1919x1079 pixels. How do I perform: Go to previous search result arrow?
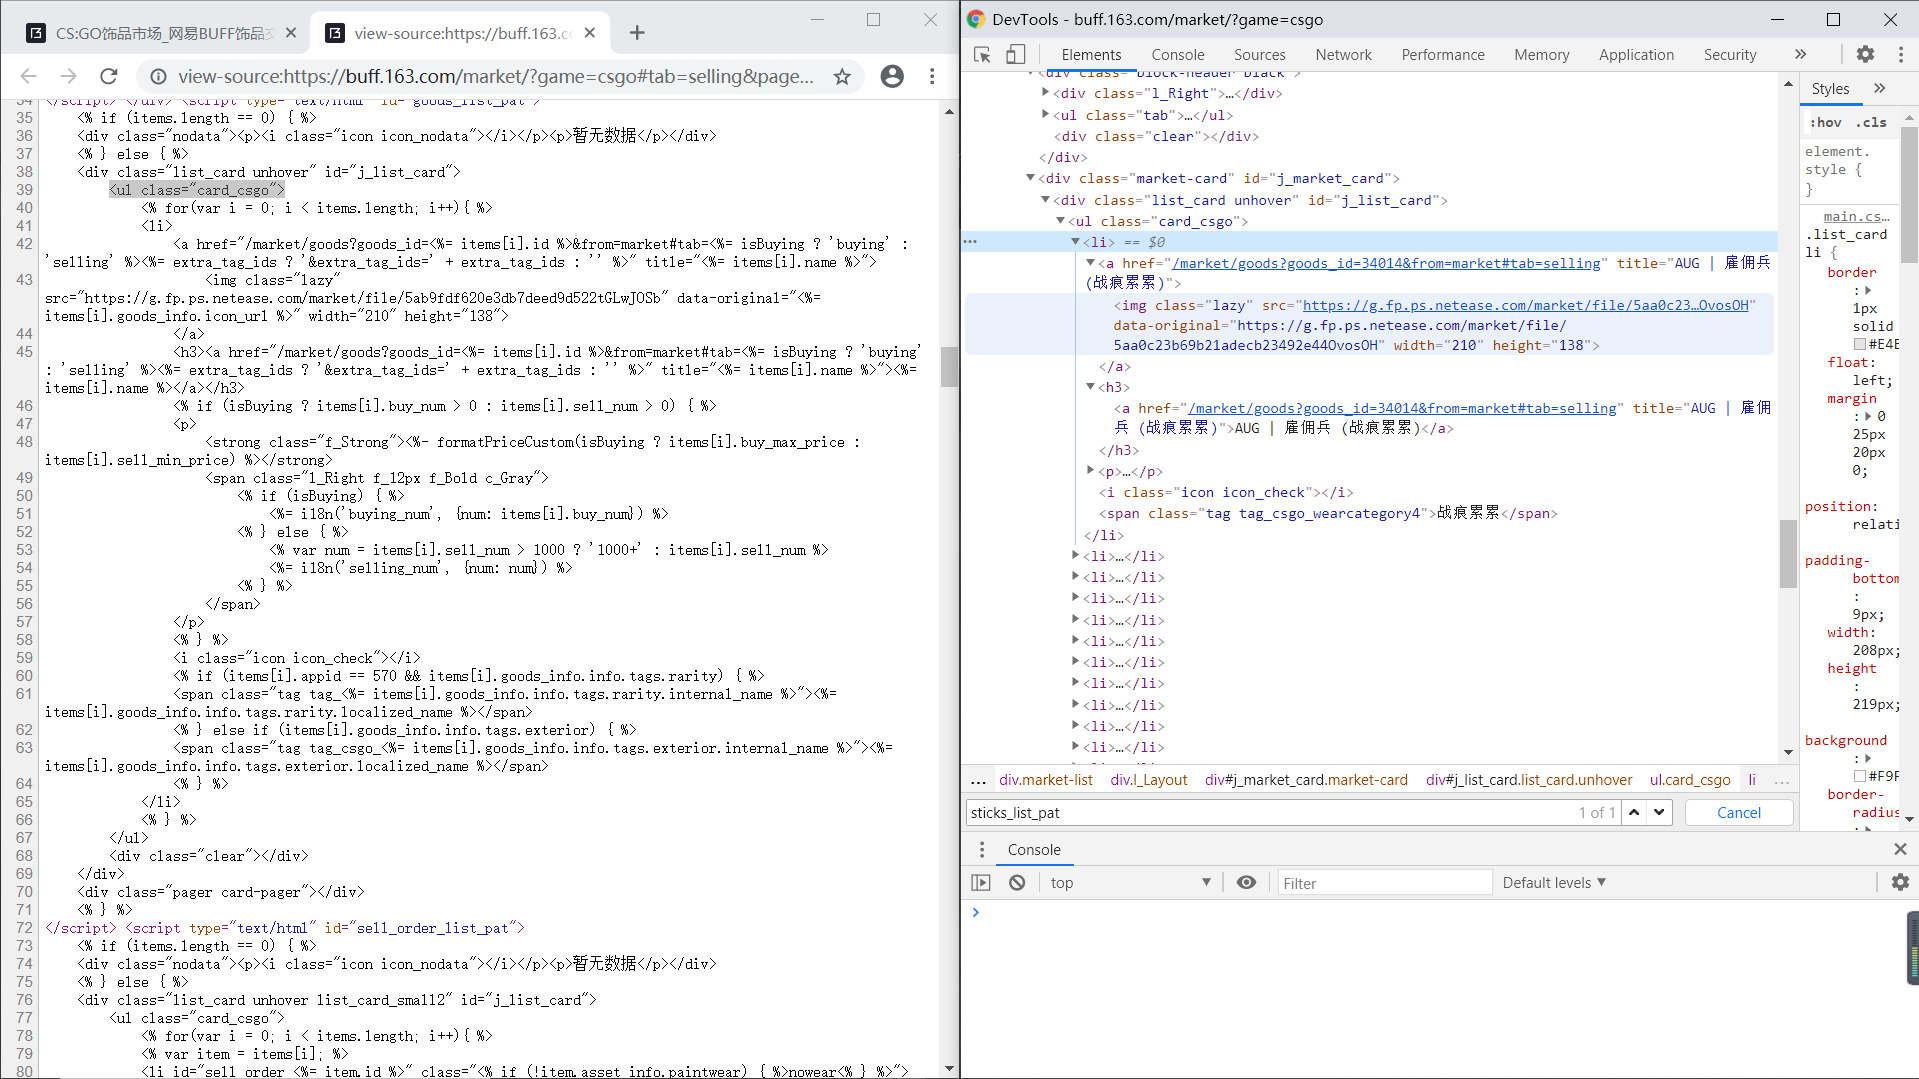point(1634,813)
